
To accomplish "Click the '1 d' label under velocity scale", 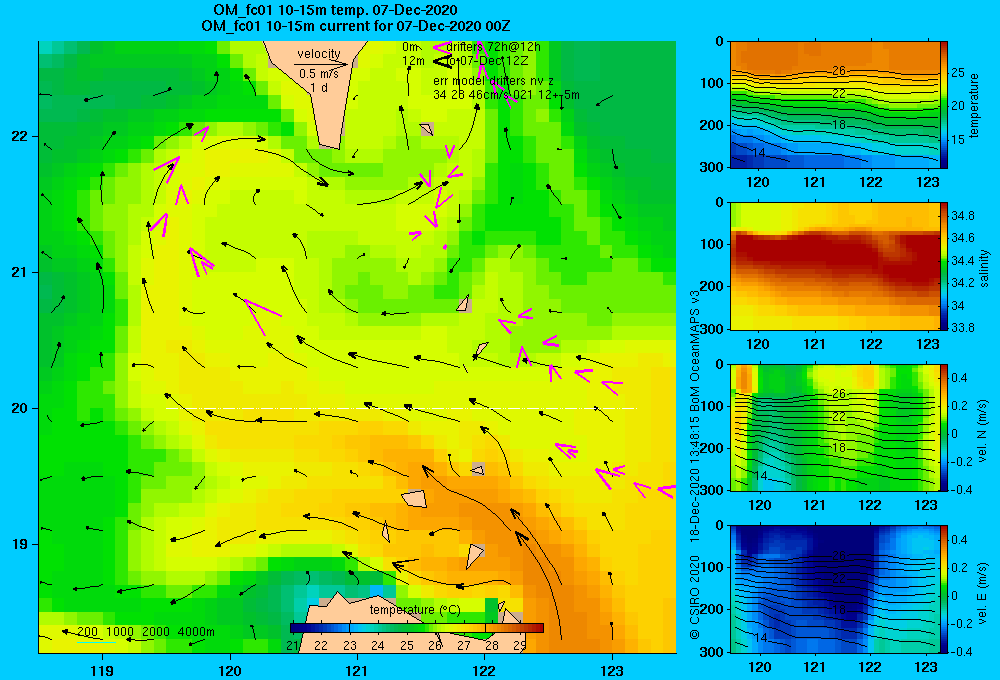I will point(319,87).
